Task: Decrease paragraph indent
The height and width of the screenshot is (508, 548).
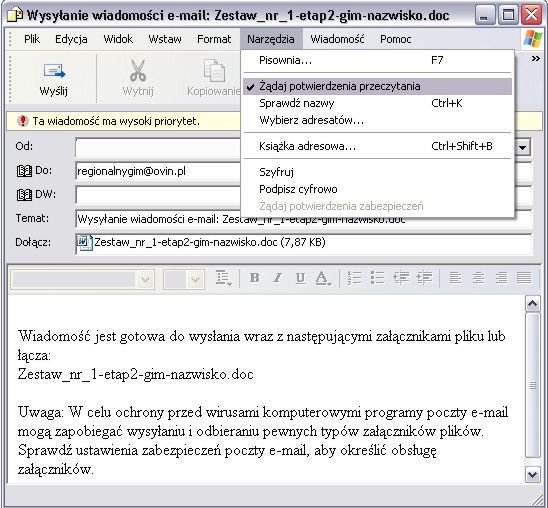Action: [x=401, y=278]
